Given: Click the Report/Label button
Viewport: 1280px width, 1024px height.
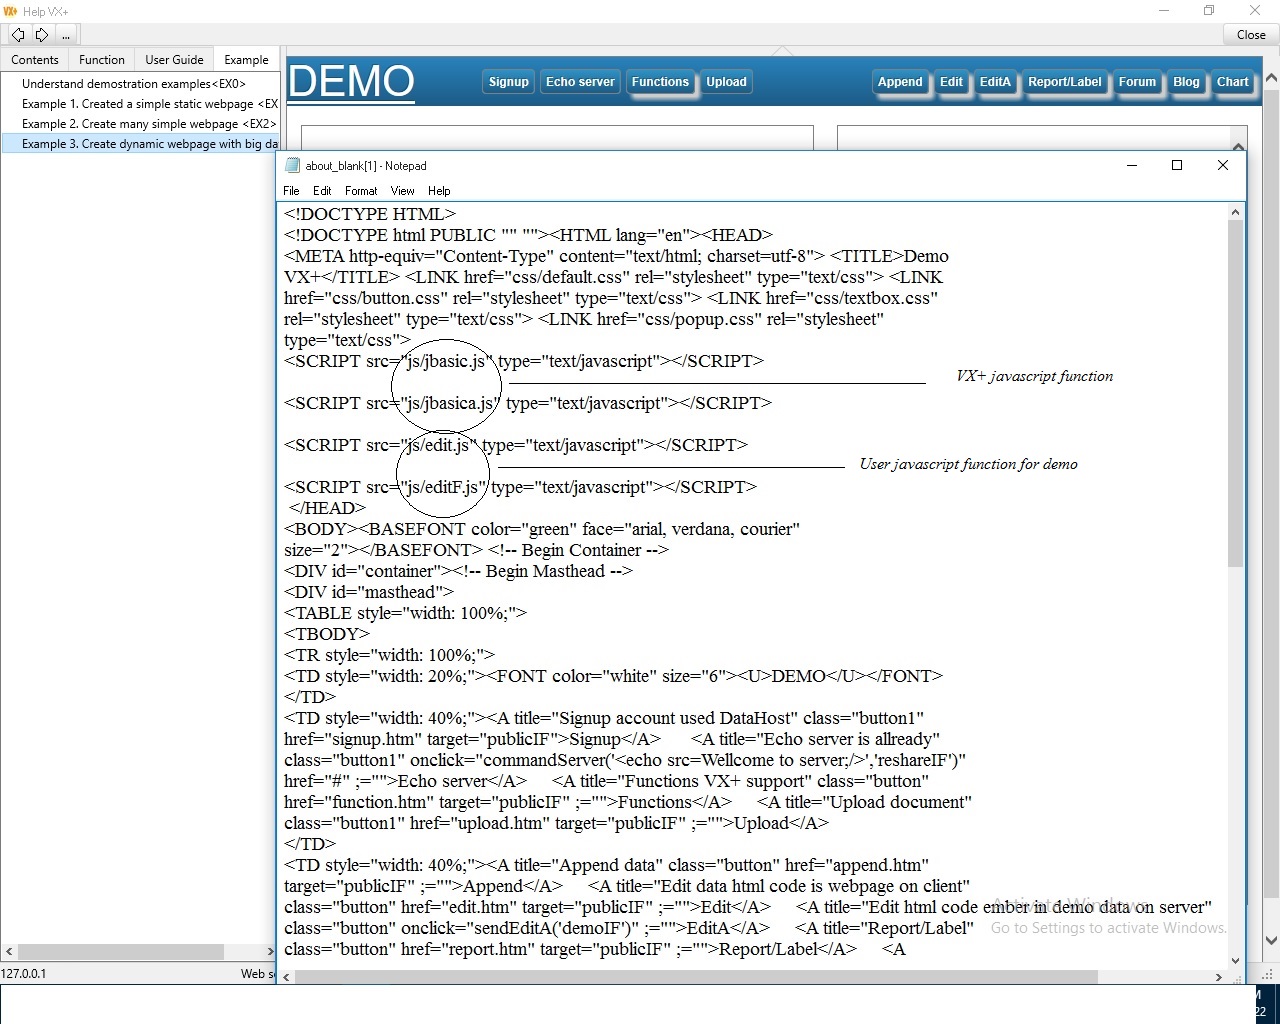Looking at the screenshot, I should (1066, 82).
